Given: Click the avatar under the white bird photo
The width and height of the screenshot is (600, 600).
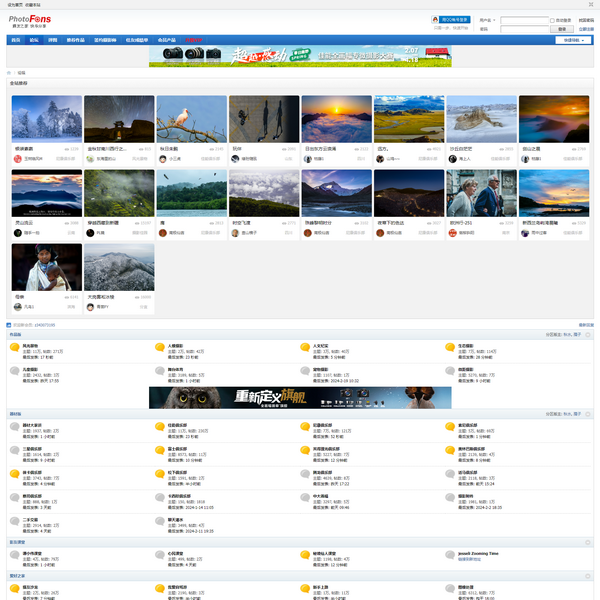Looking at the screenshot, I should (163, 158).
